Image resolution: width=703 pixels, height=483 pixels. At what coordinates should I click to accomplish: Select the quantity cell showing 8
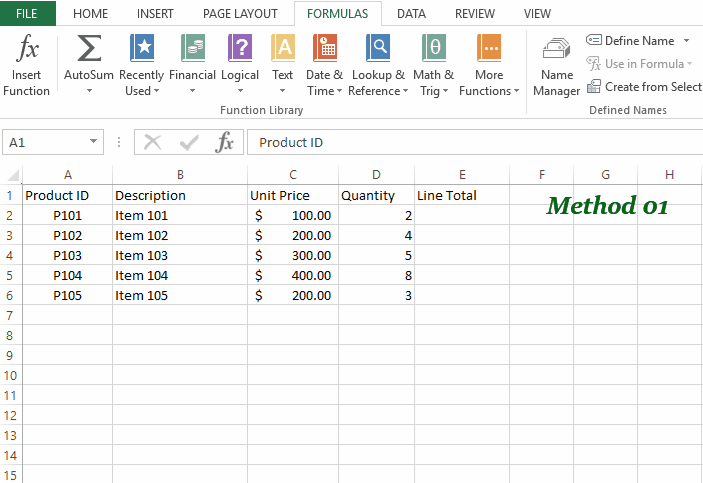pyautogui.click(x=377, y=276)
